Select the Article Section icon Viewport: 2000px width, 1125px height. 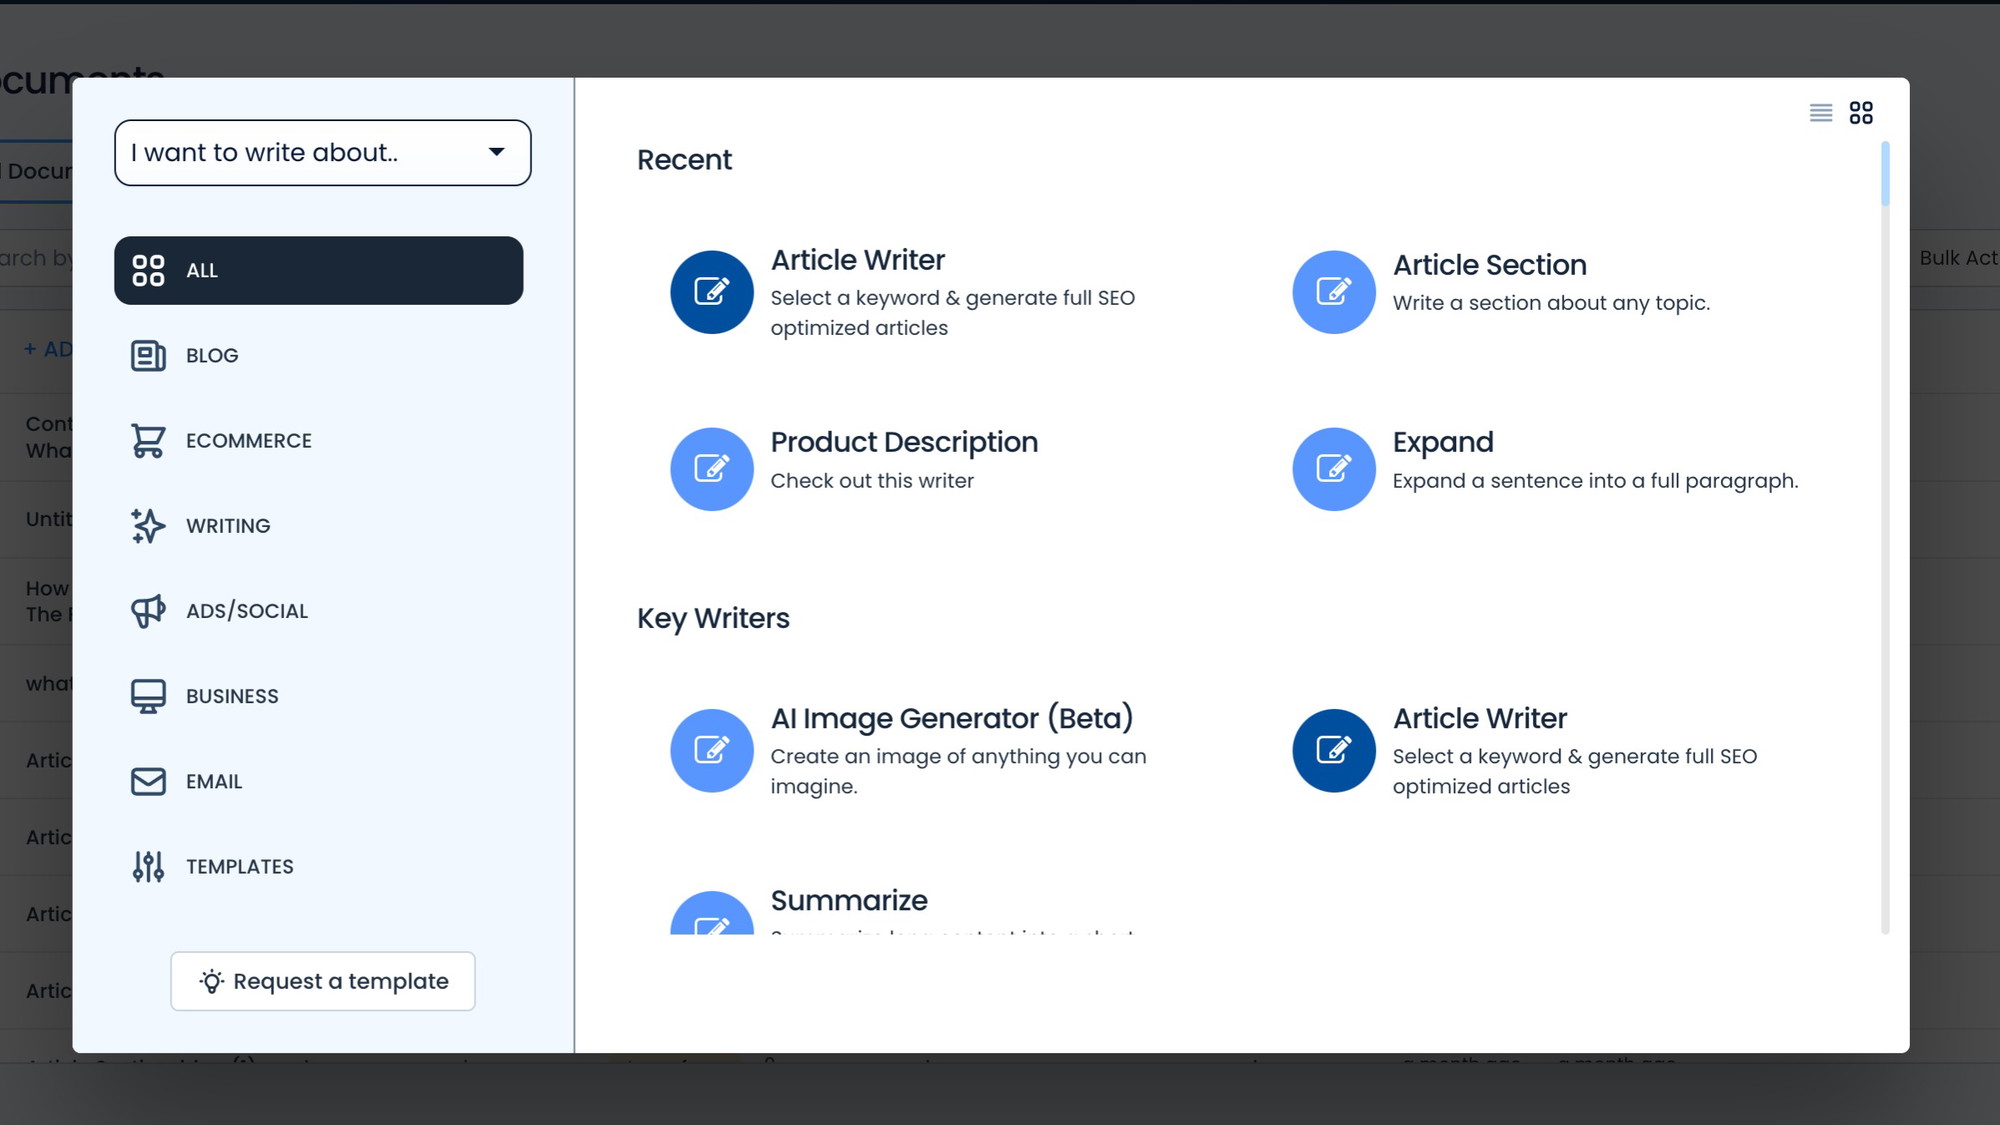1334,291
